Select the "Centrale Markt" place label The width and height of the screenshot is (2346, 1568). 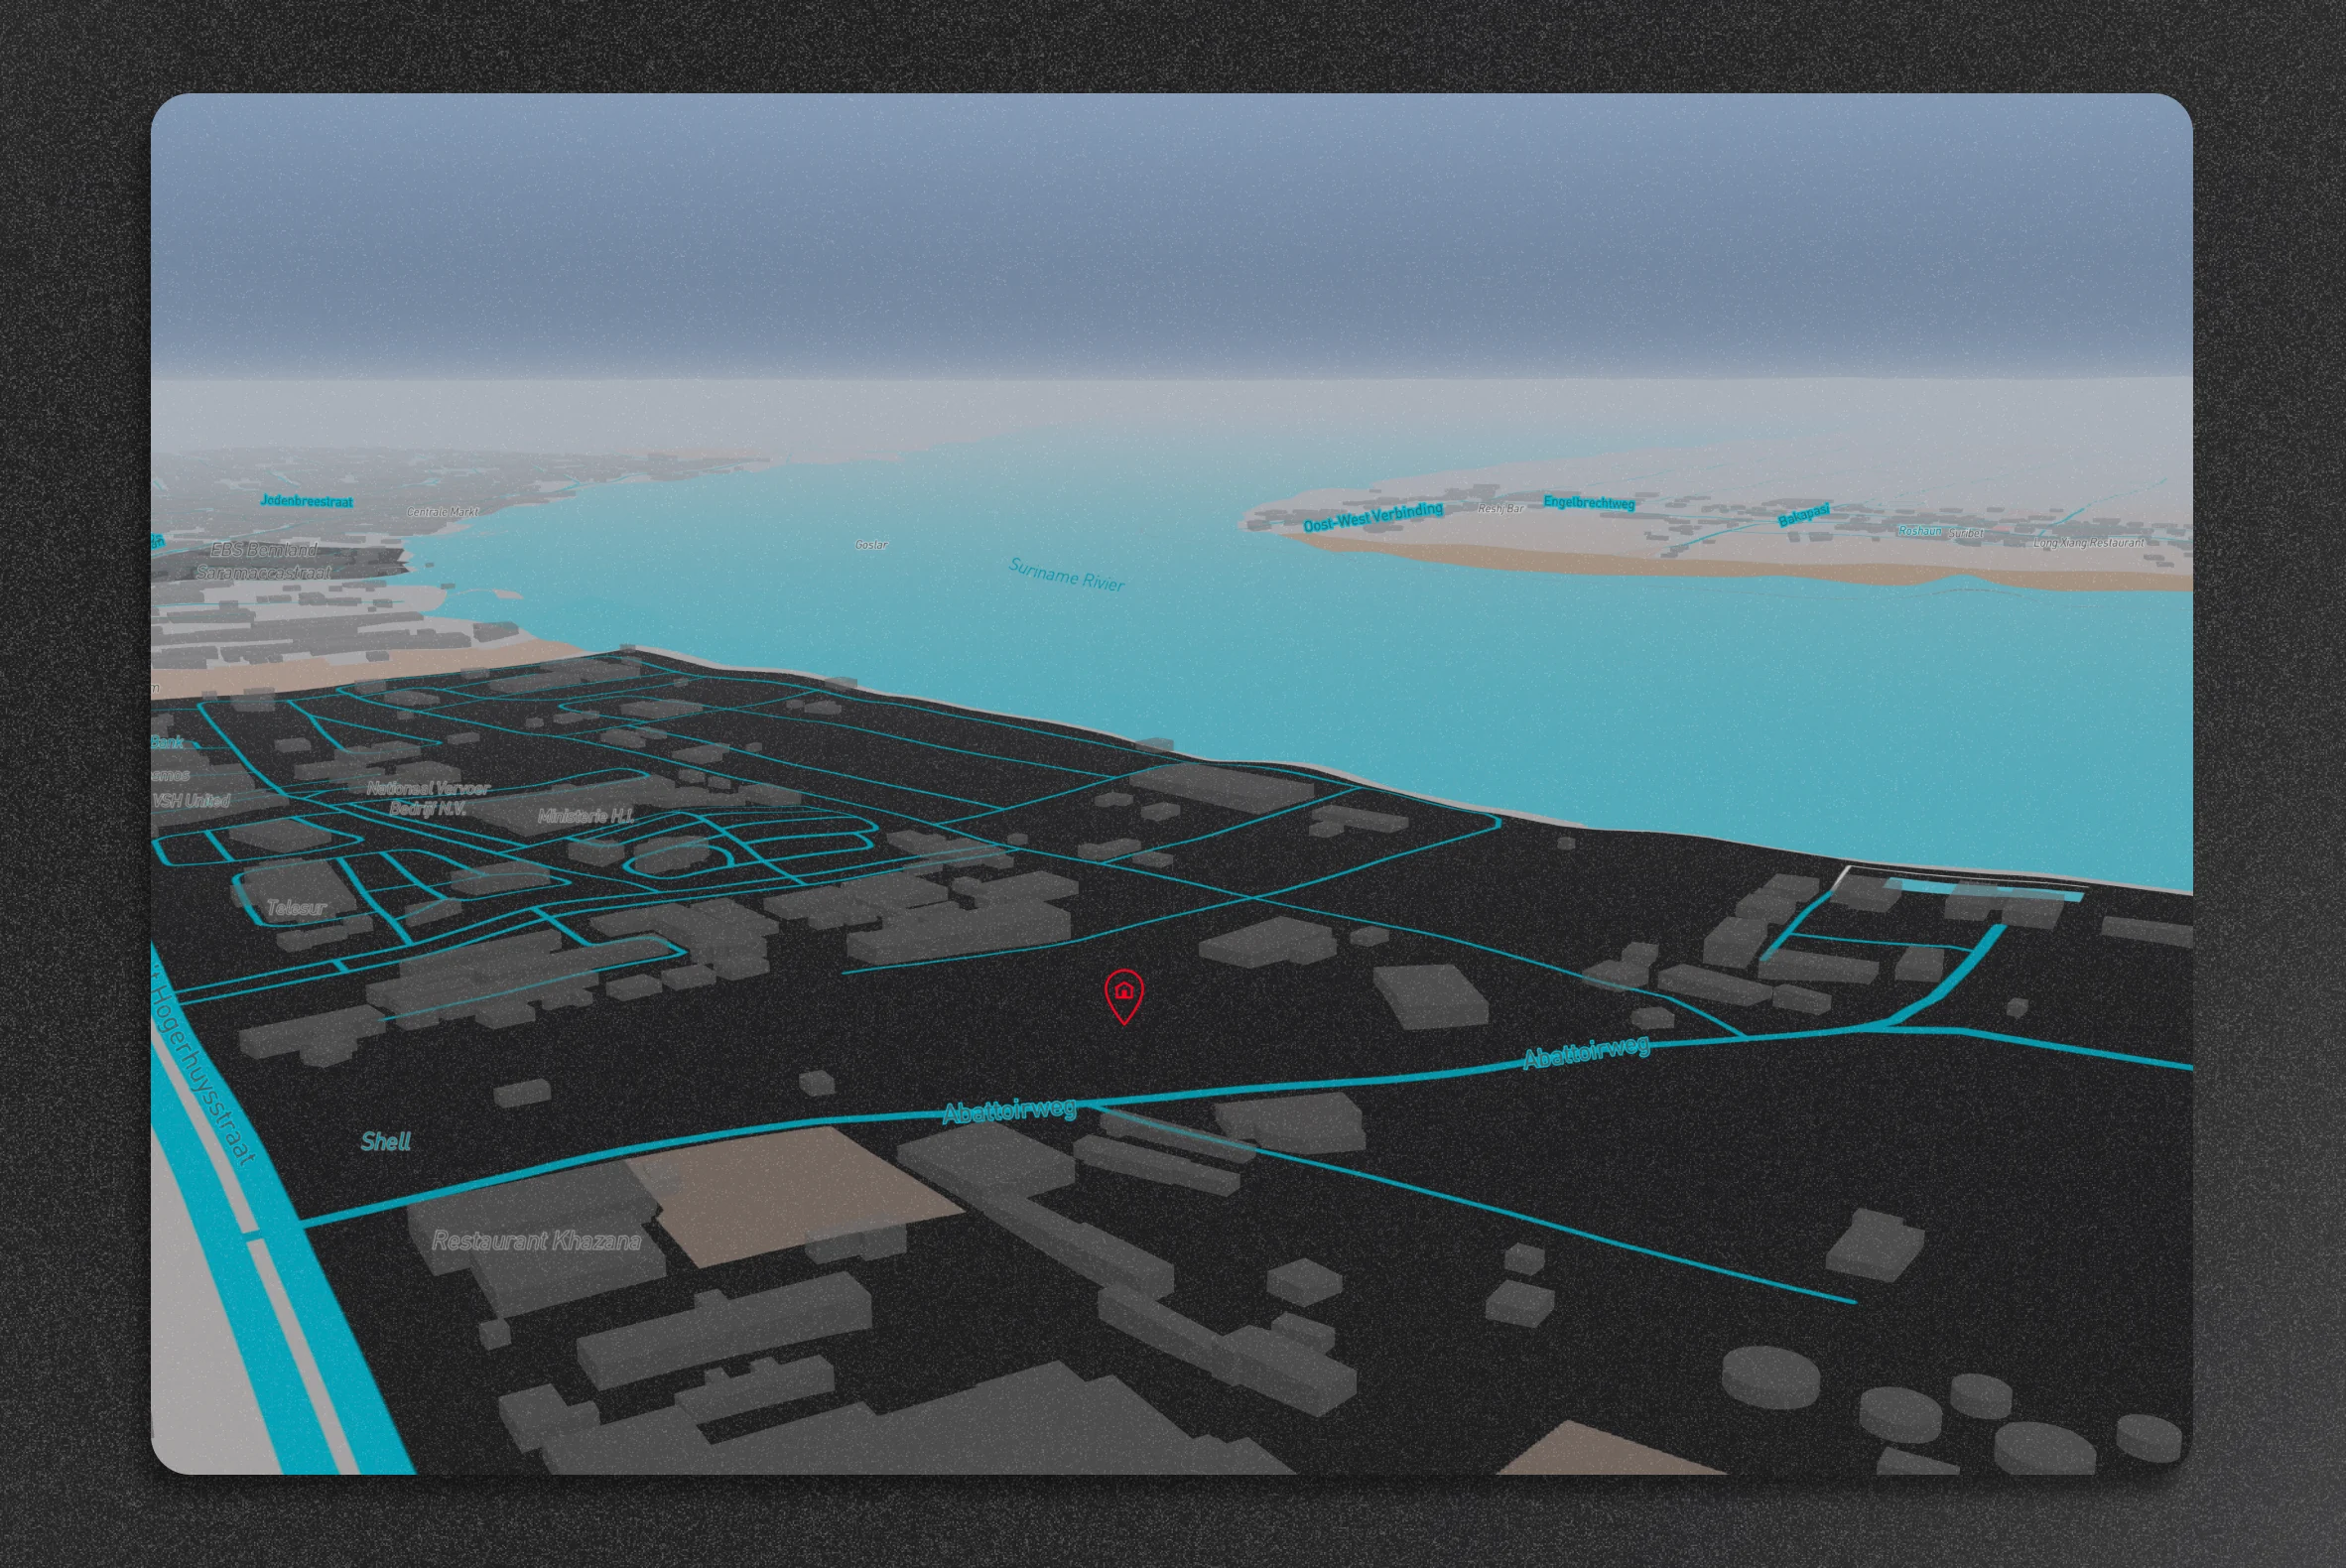[443, 512]
